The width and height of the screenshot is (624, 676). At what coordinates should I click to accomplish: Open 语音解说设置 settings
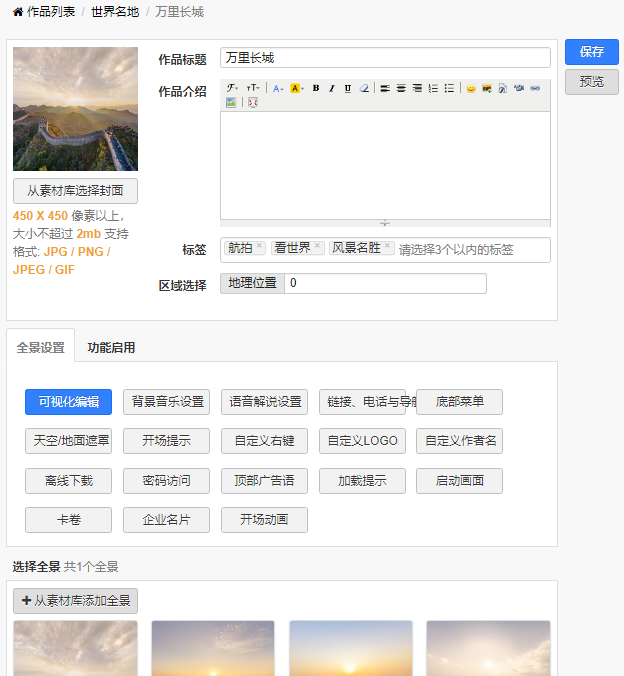pyautogui.click(x=264, y=402)
